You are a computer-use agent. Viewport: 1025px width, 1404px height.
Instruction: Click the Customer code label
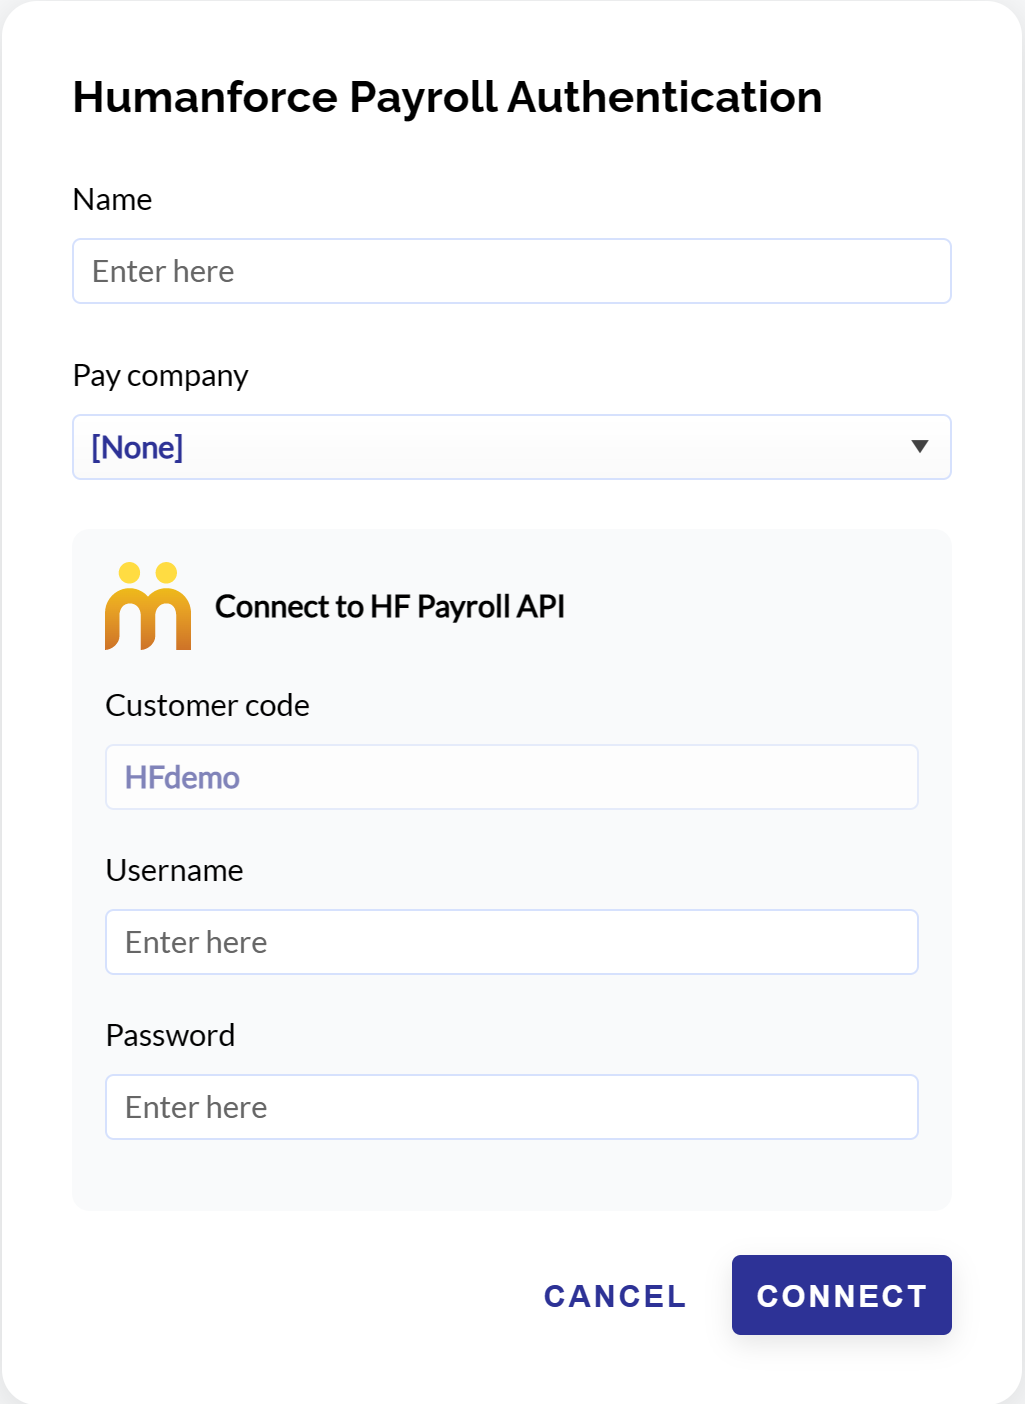pos(207,705)
